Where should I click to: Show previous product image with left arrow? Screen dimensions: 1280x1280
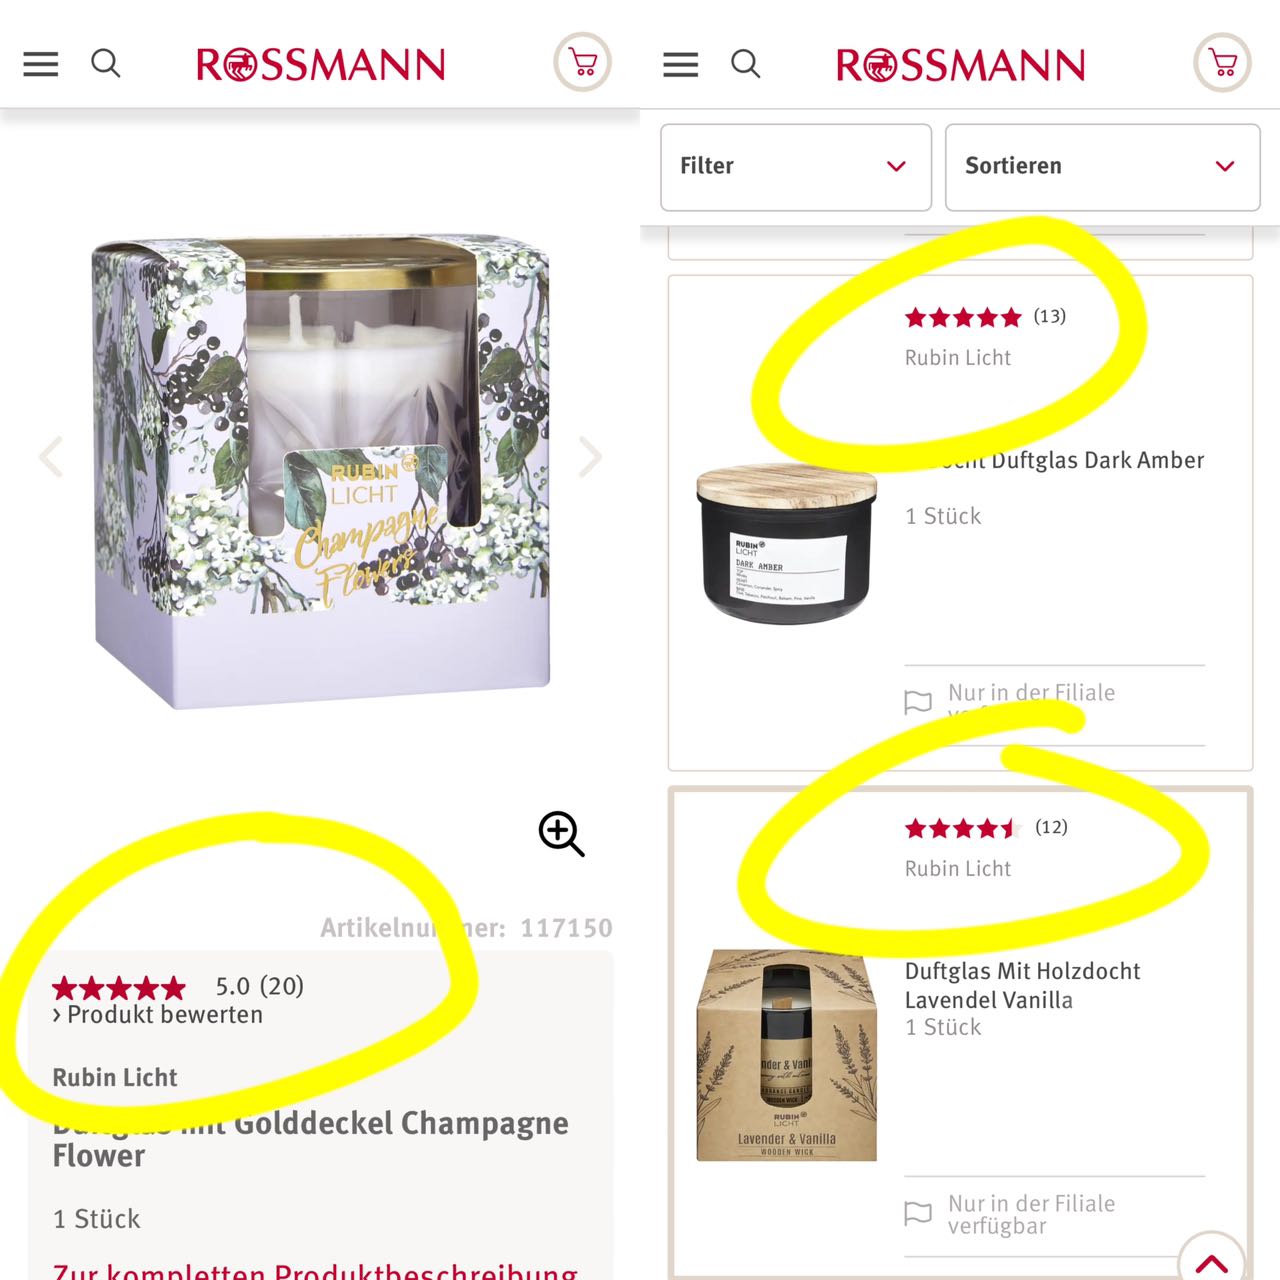51,457
